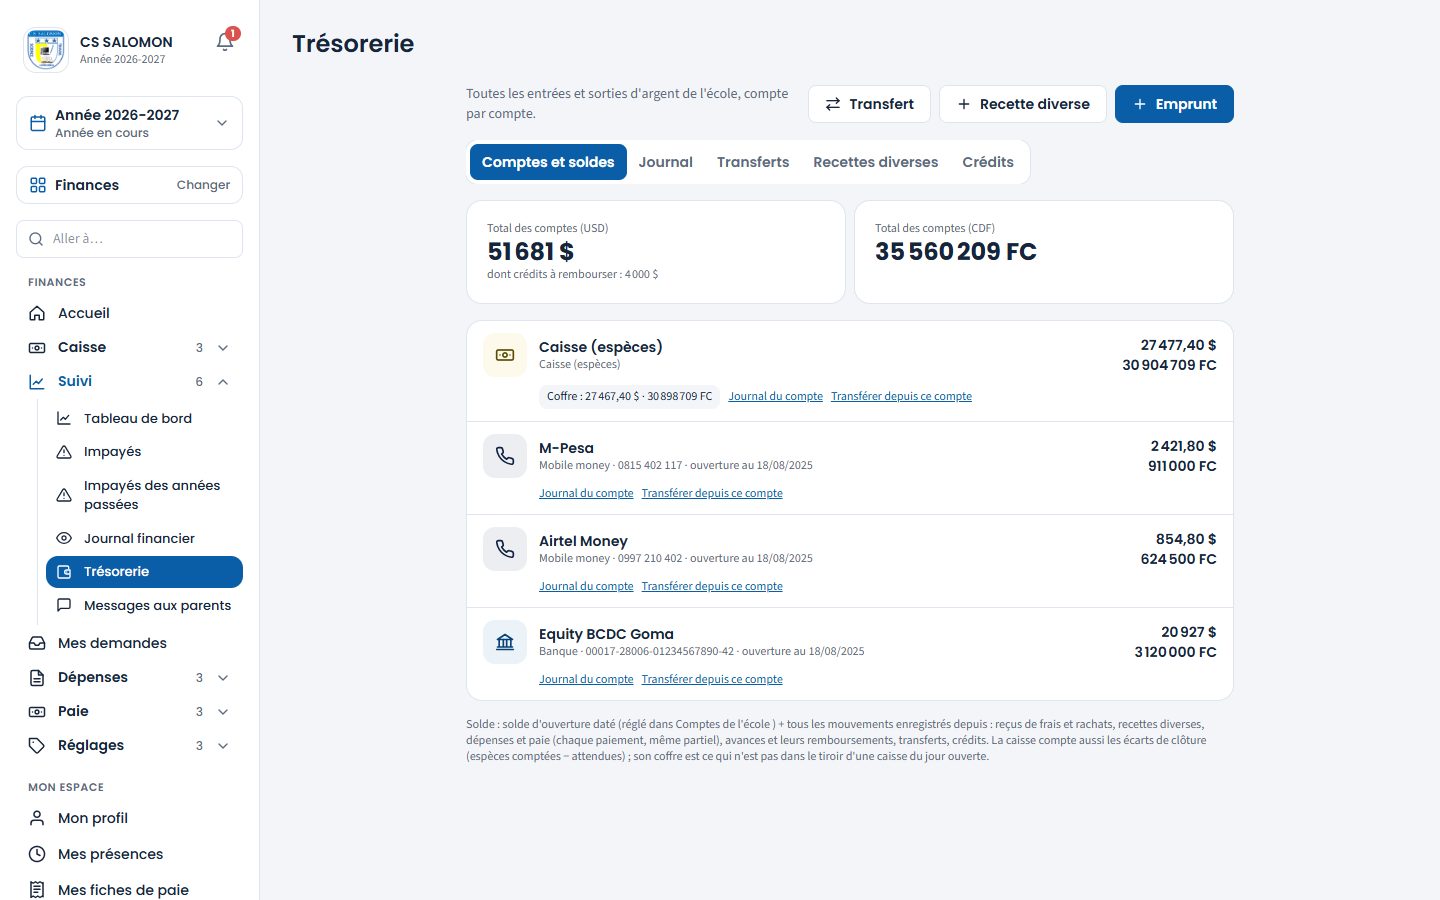Open Impayés des années passées

tap(144, 495)
